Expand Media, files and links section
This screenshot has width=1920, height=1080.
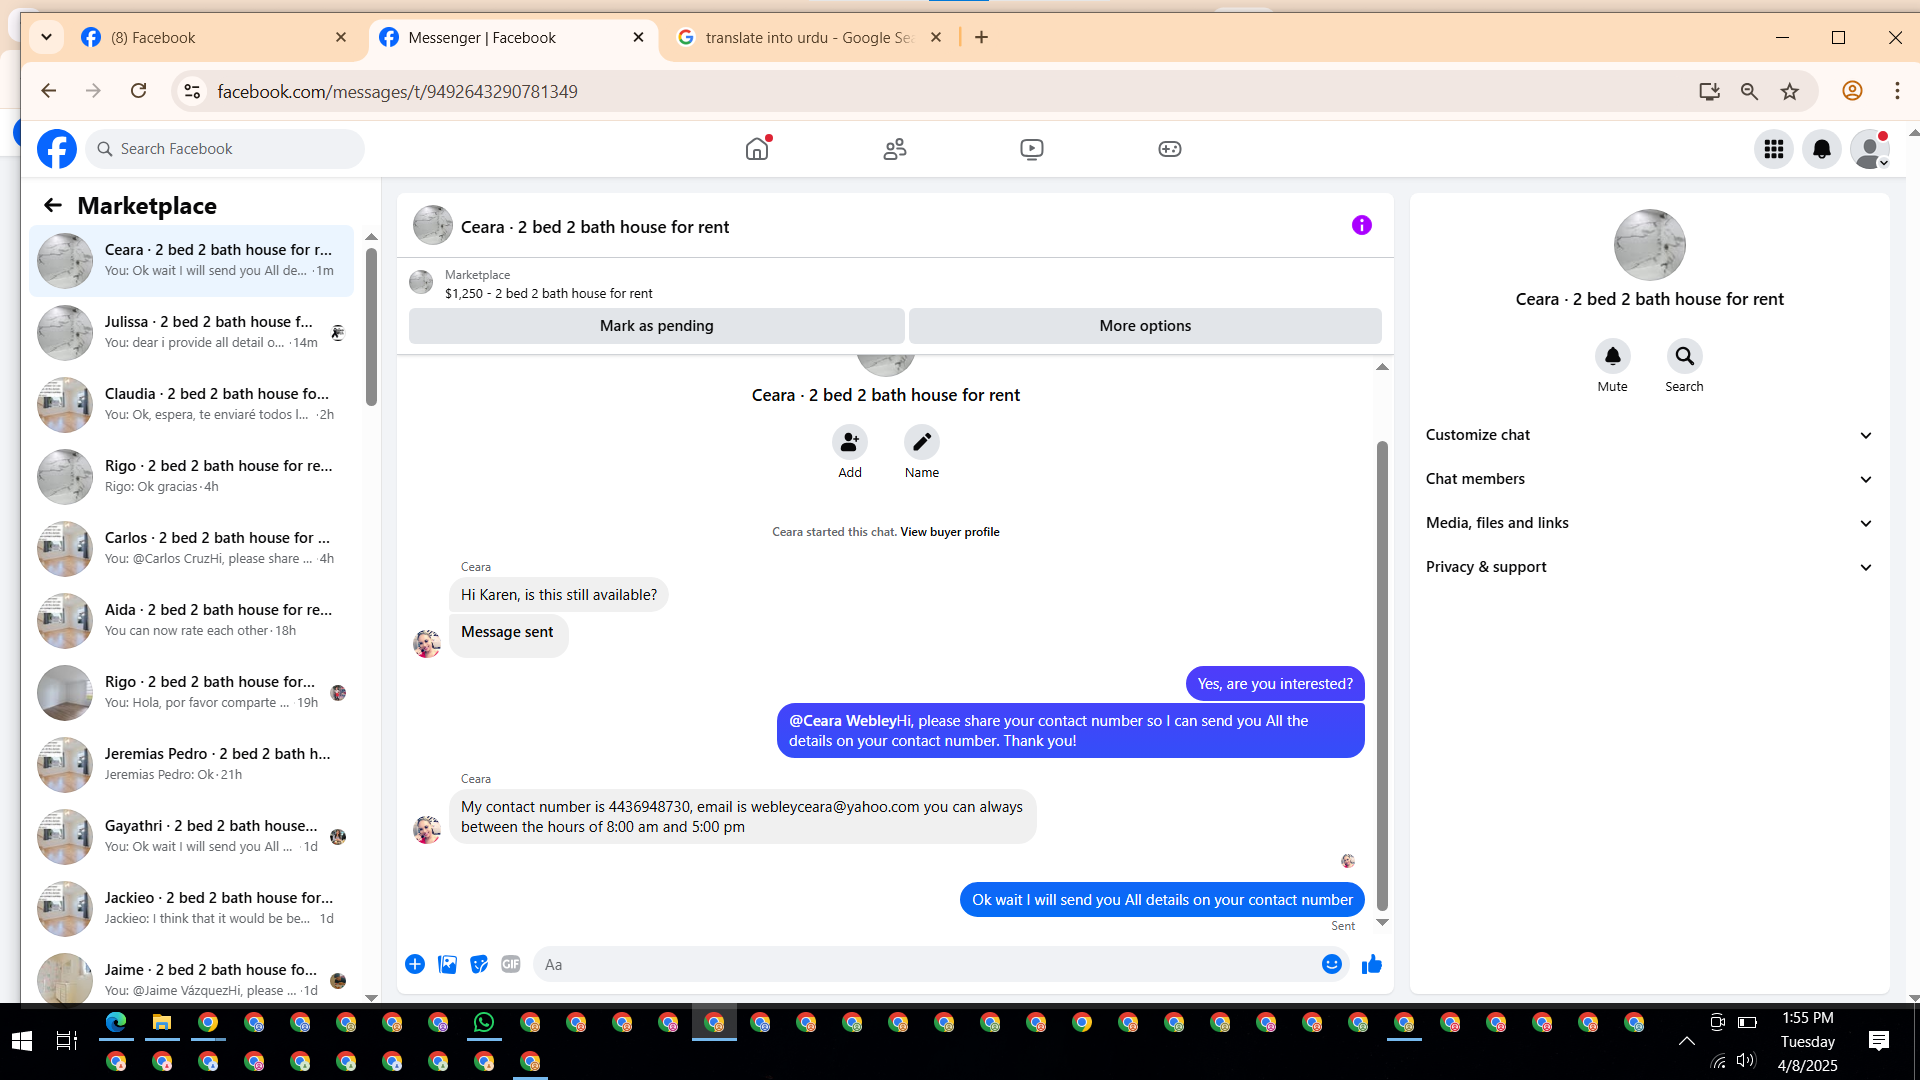[1648, 523]
